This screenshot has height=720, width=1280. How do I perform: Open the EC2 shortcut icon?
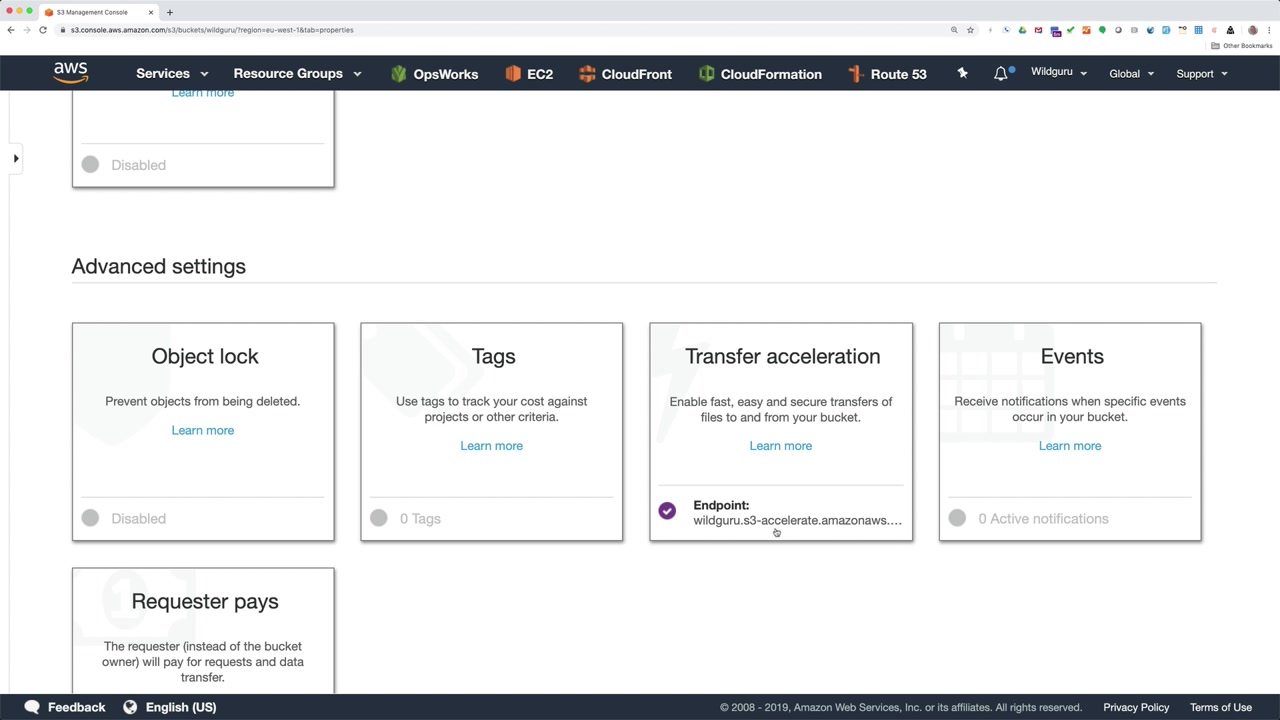point(513,74)
